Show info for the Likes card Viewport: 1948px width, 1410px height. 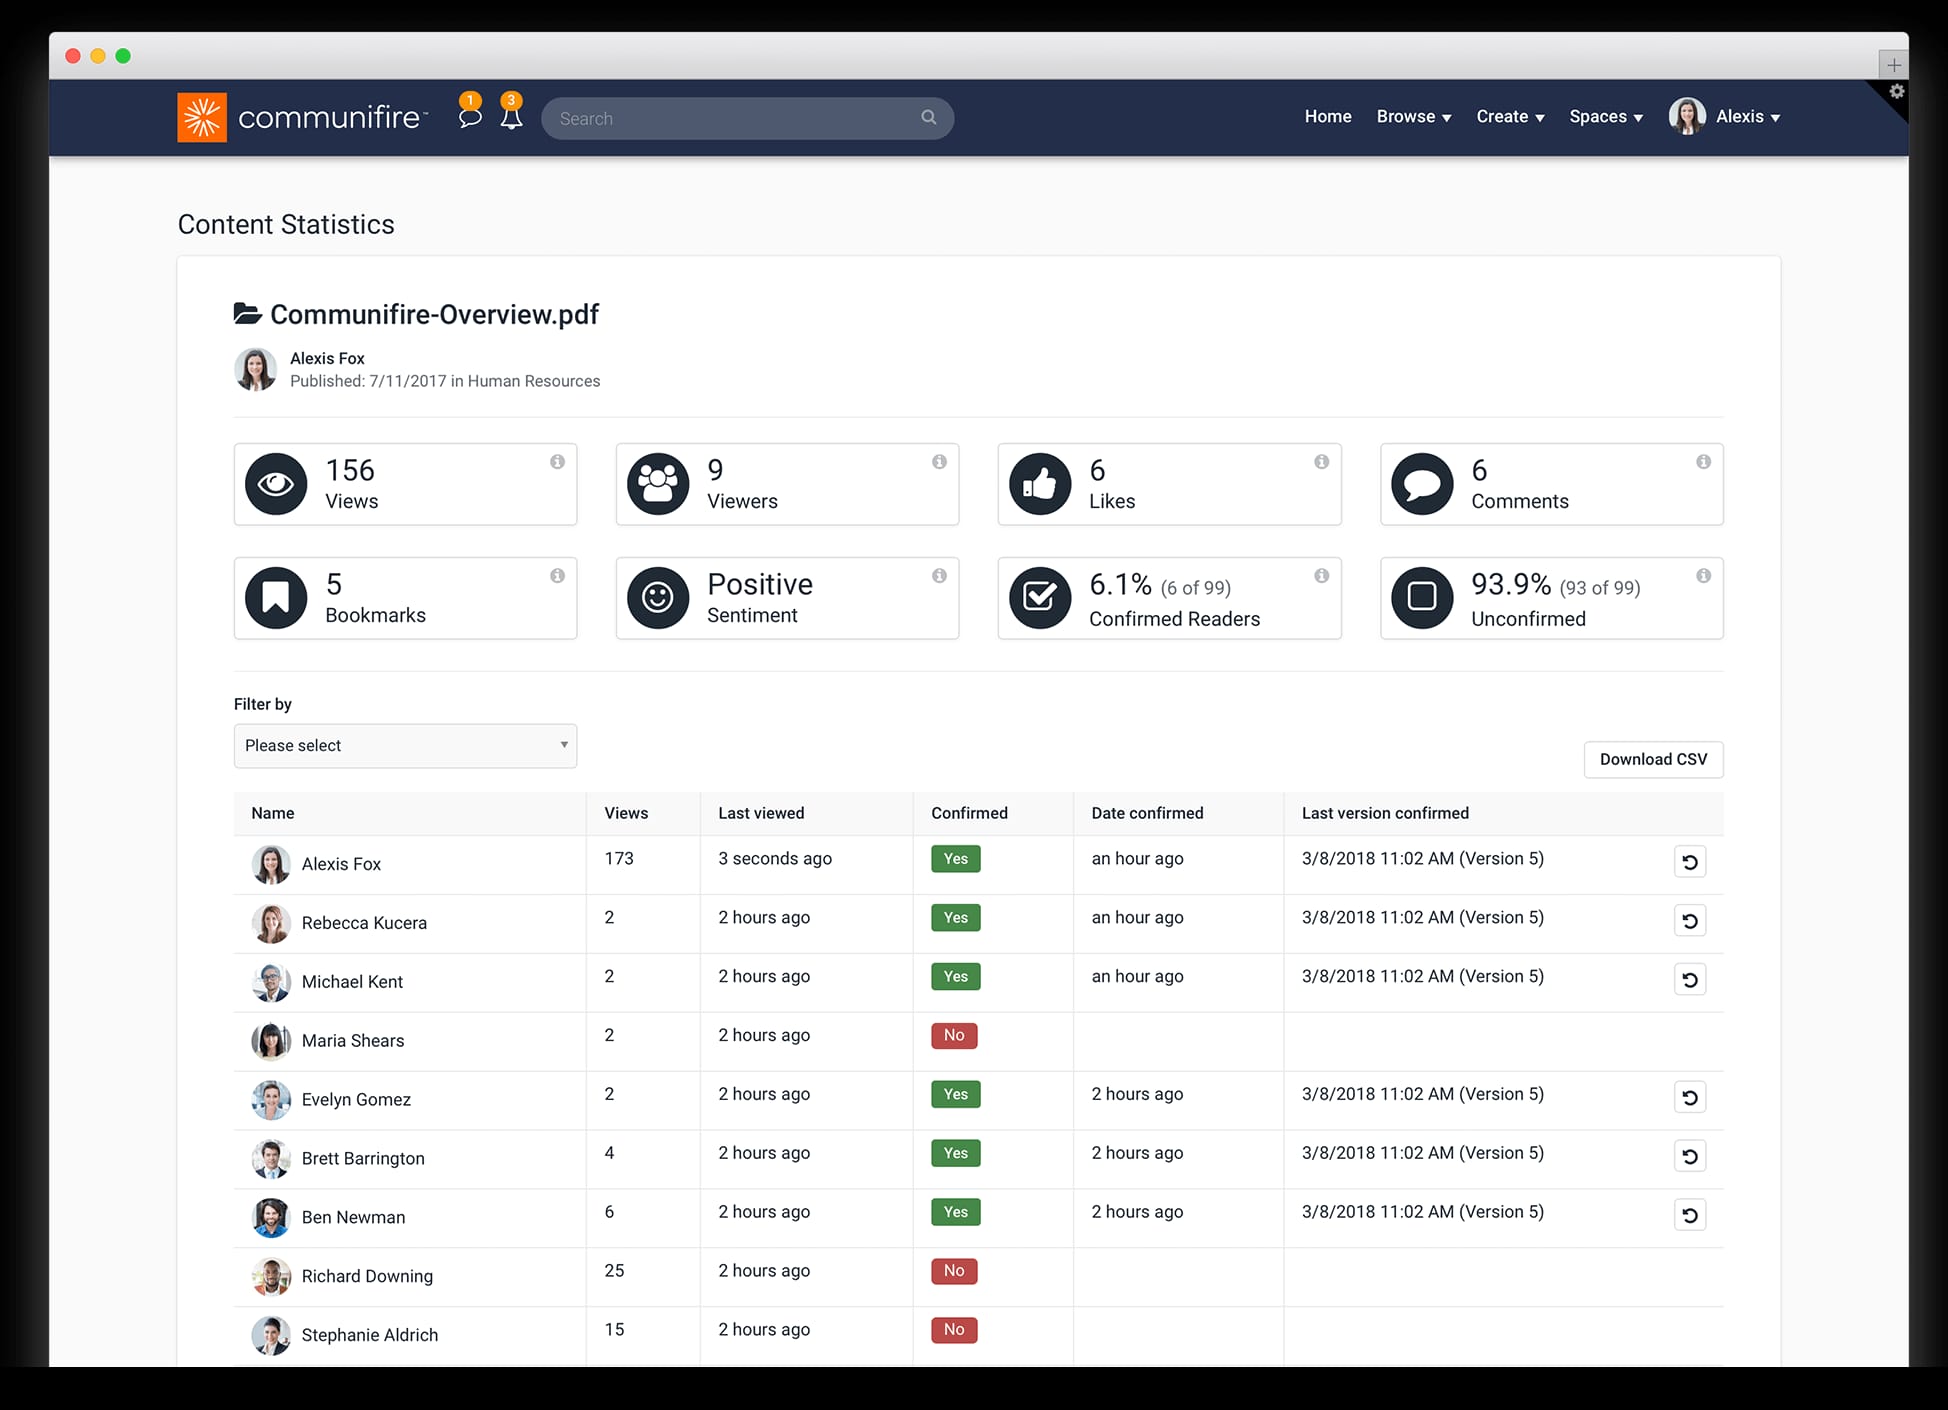point(1321,462)
